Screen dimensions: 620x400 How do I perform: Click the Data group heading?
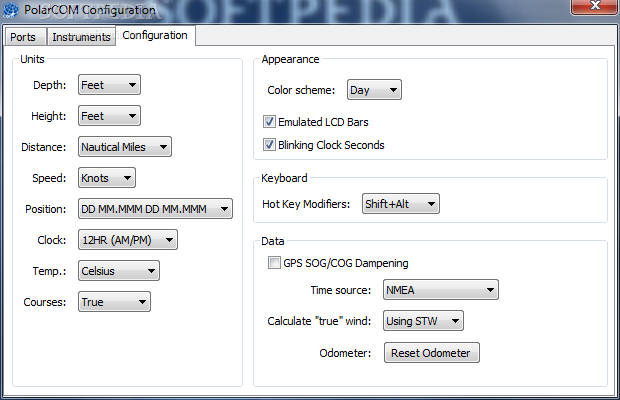point(272,241)
